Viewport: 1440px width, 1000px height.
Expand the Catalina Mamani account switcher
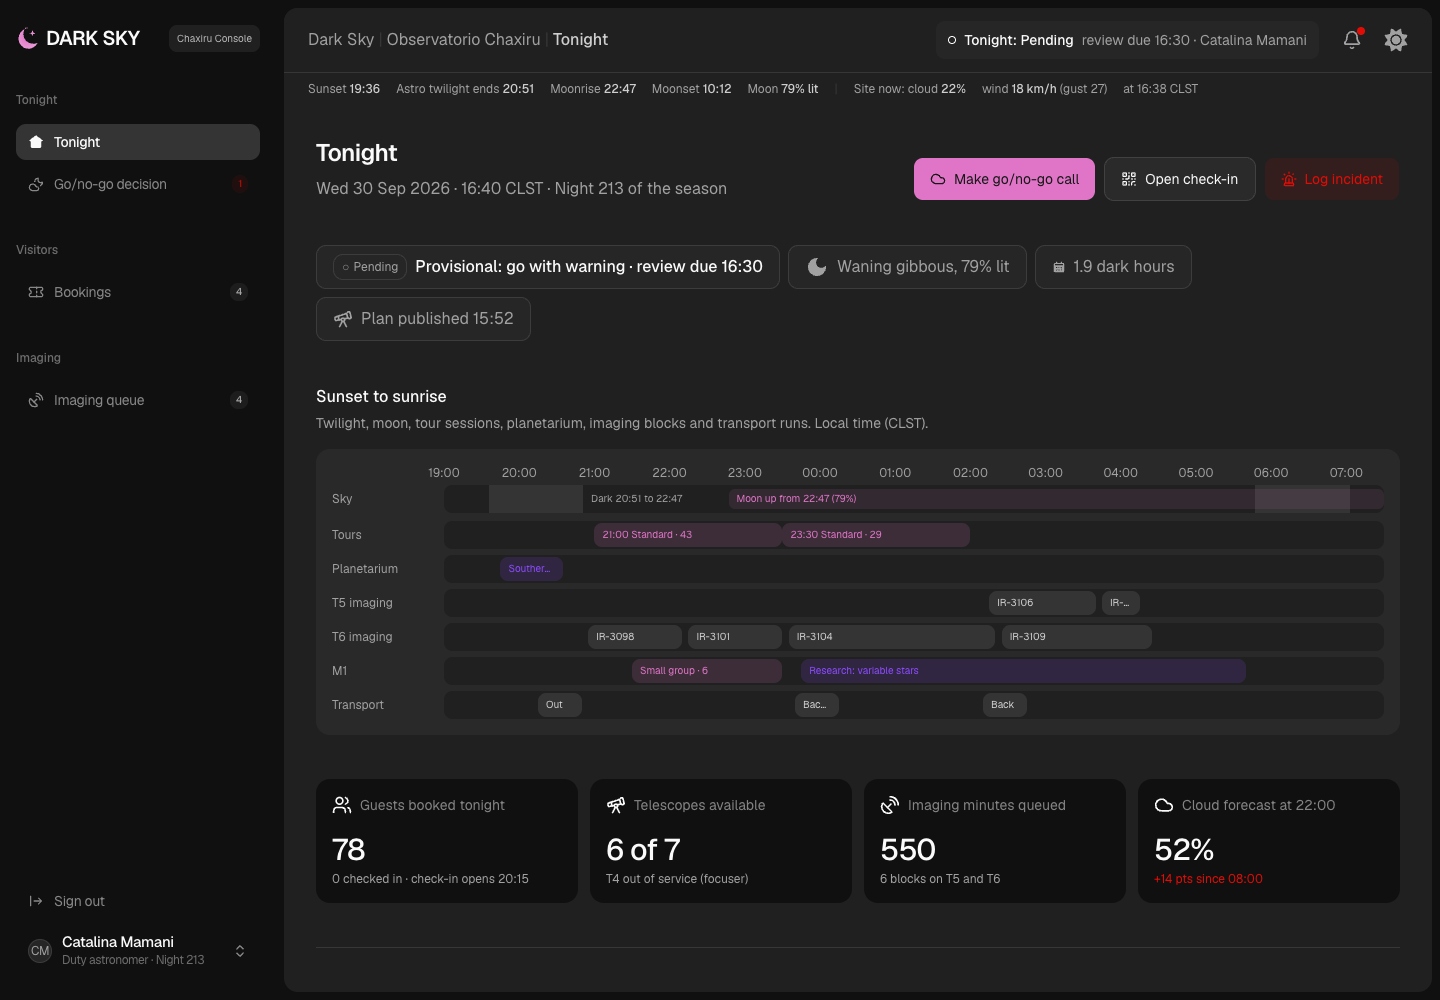[240, 951]
